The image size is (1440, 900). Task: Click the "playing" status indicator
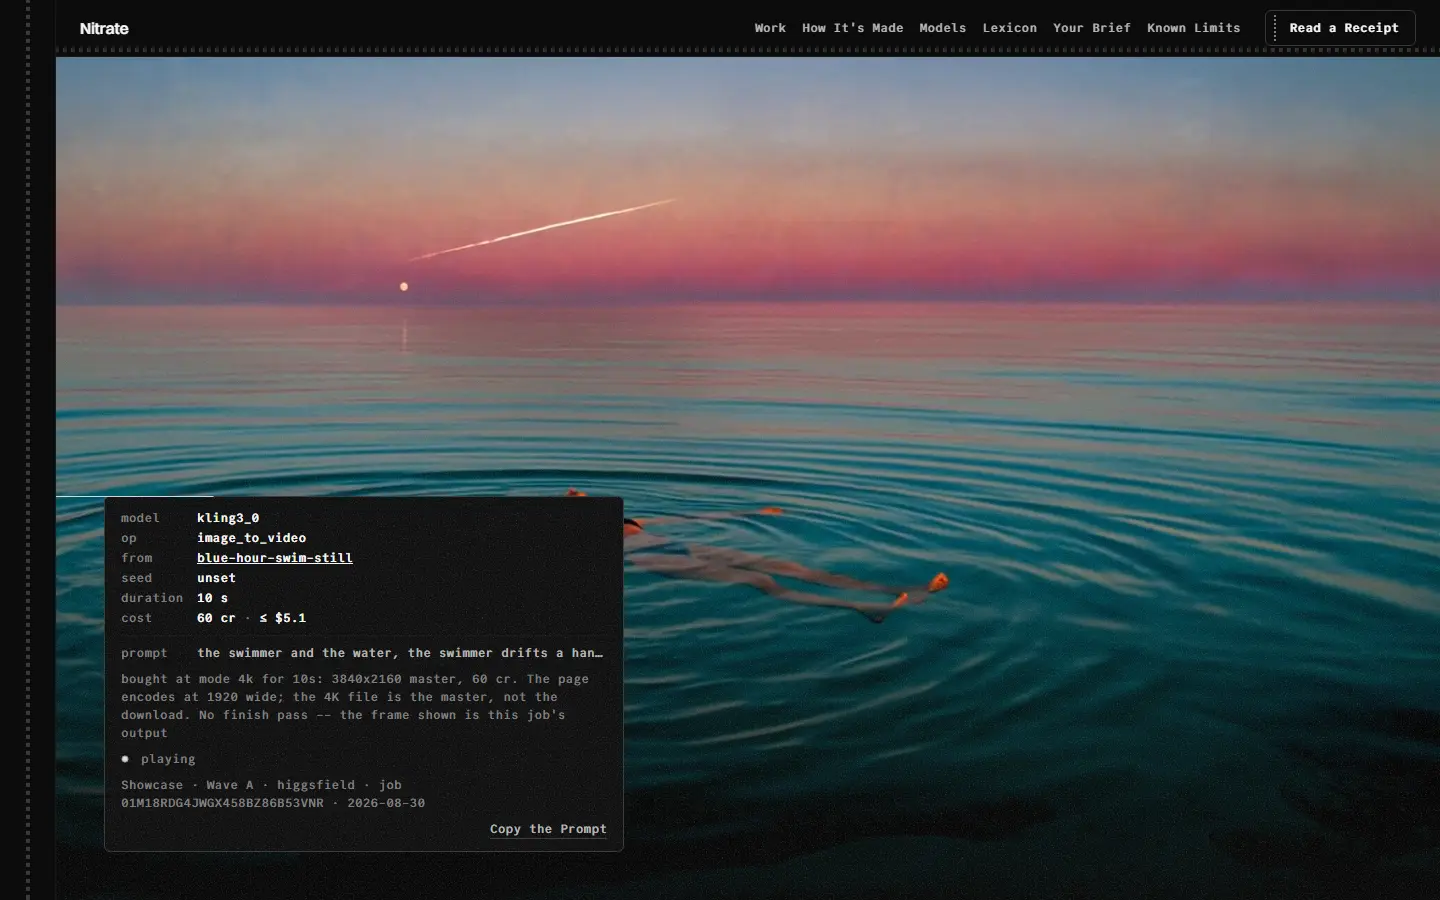coord(159,759)
